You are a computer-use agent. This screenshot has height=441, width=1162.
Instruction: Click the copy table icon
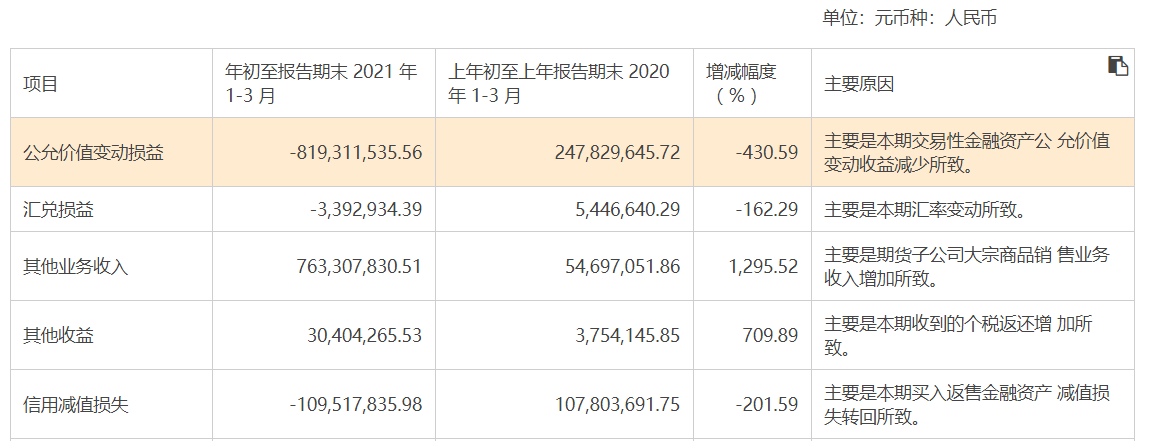pyautogui.click(x=1118, y=66)
